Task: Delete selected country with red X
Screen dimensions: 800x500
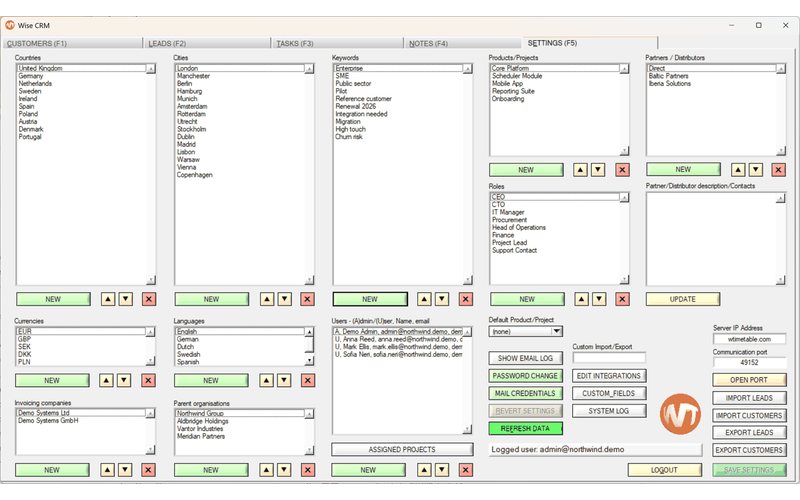Action: click(x=149, y=299)
